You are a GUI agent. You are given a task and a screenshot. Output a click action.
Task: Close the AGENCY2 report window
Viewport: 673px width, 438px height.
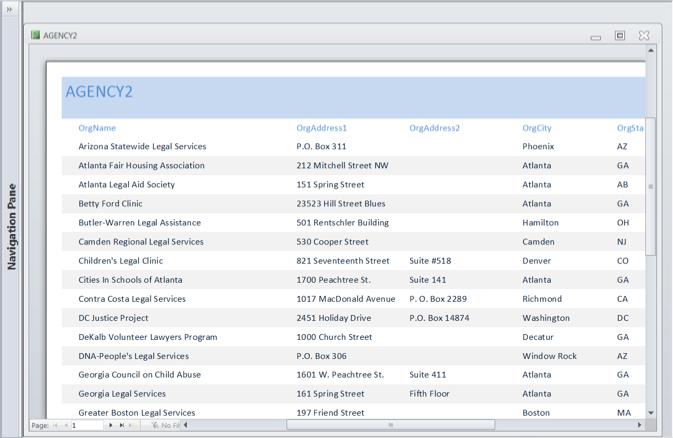pyautogui.click(x=644, y=36)
